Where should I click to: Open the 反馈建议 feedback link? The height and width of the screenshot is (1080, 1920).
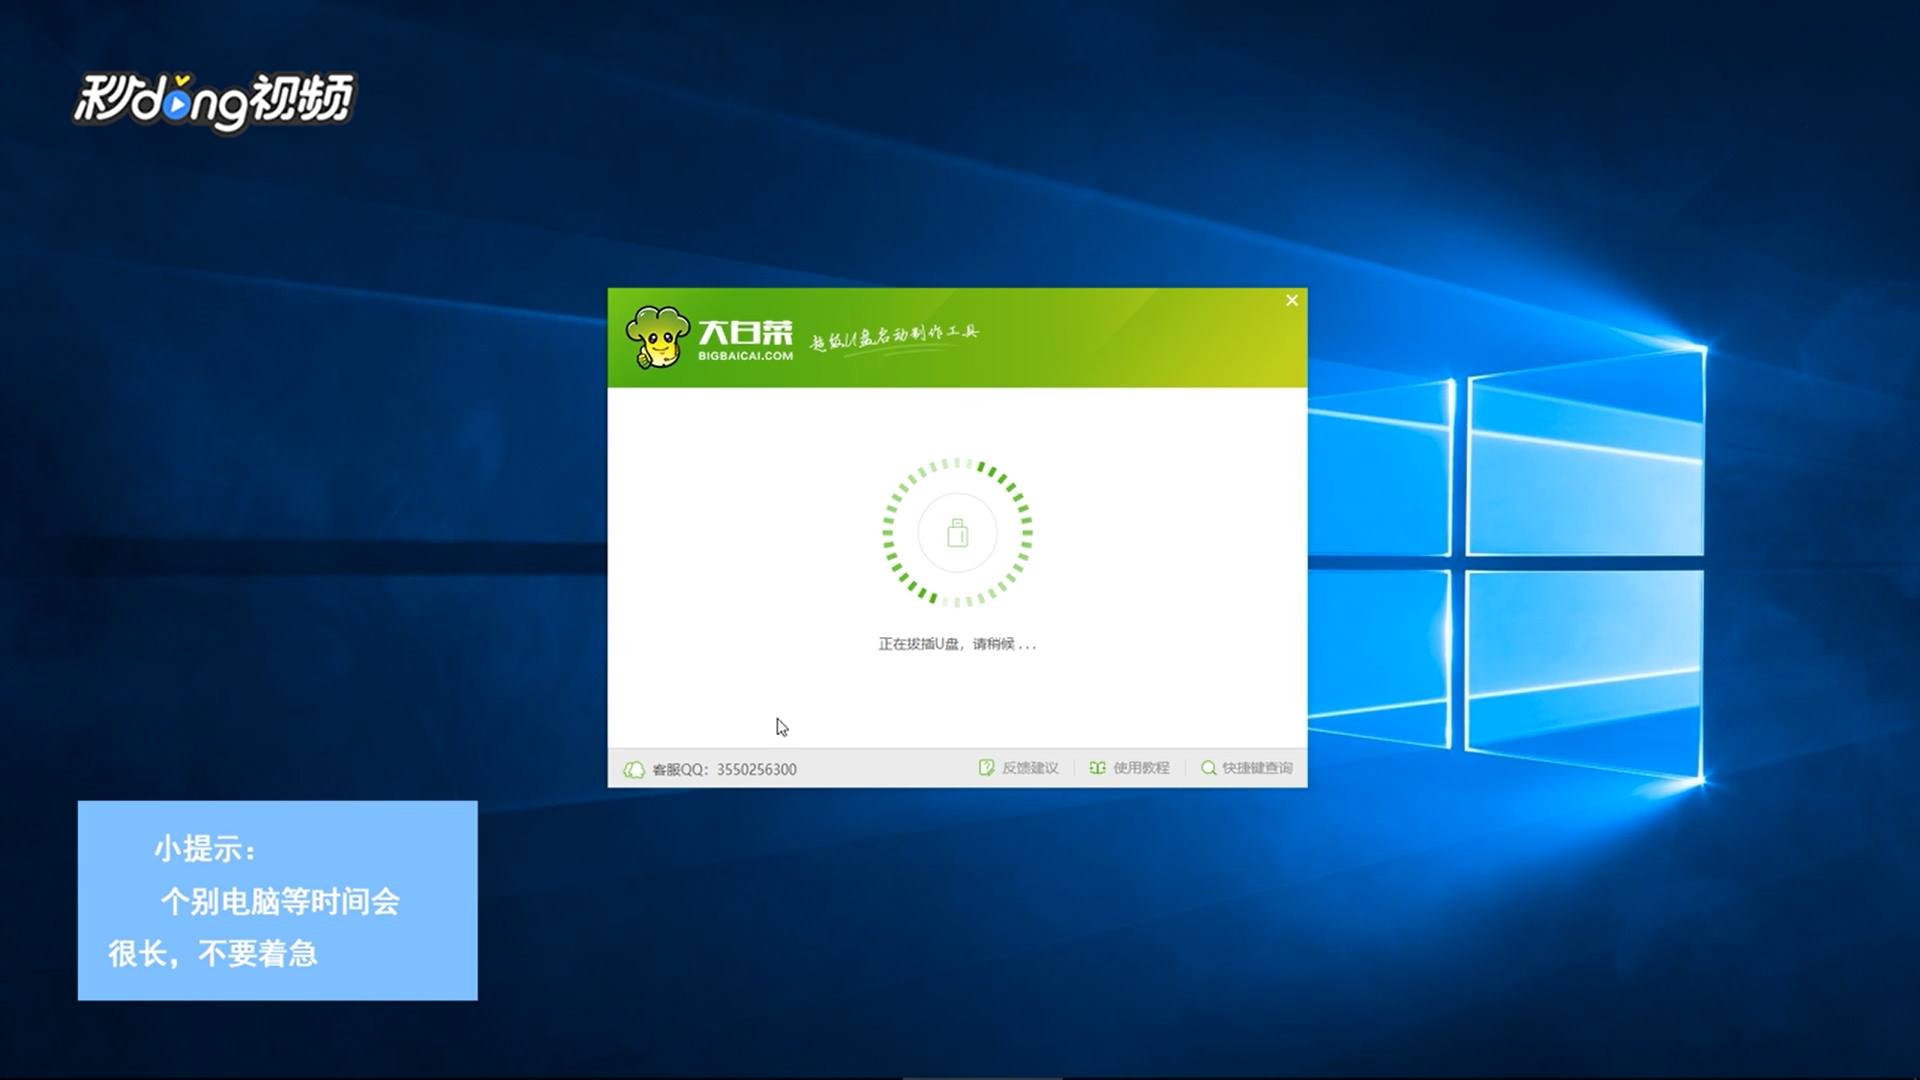(x=1030, y=768)
